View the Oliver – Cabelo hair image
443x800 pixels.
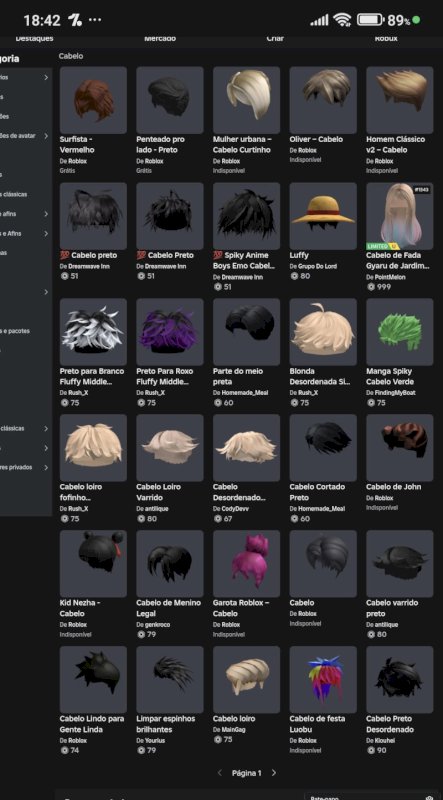pyautogui.click(x=323, y=100)
